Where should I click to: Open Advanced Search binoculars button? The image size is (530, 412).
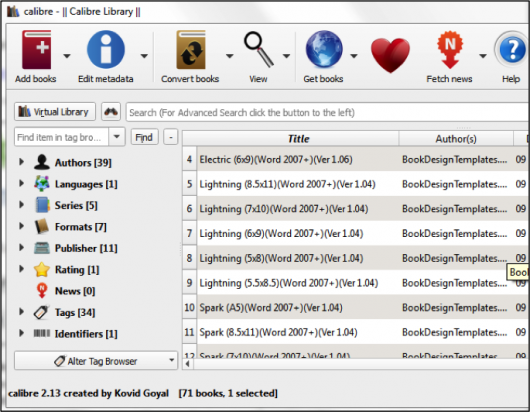(111, 112)
